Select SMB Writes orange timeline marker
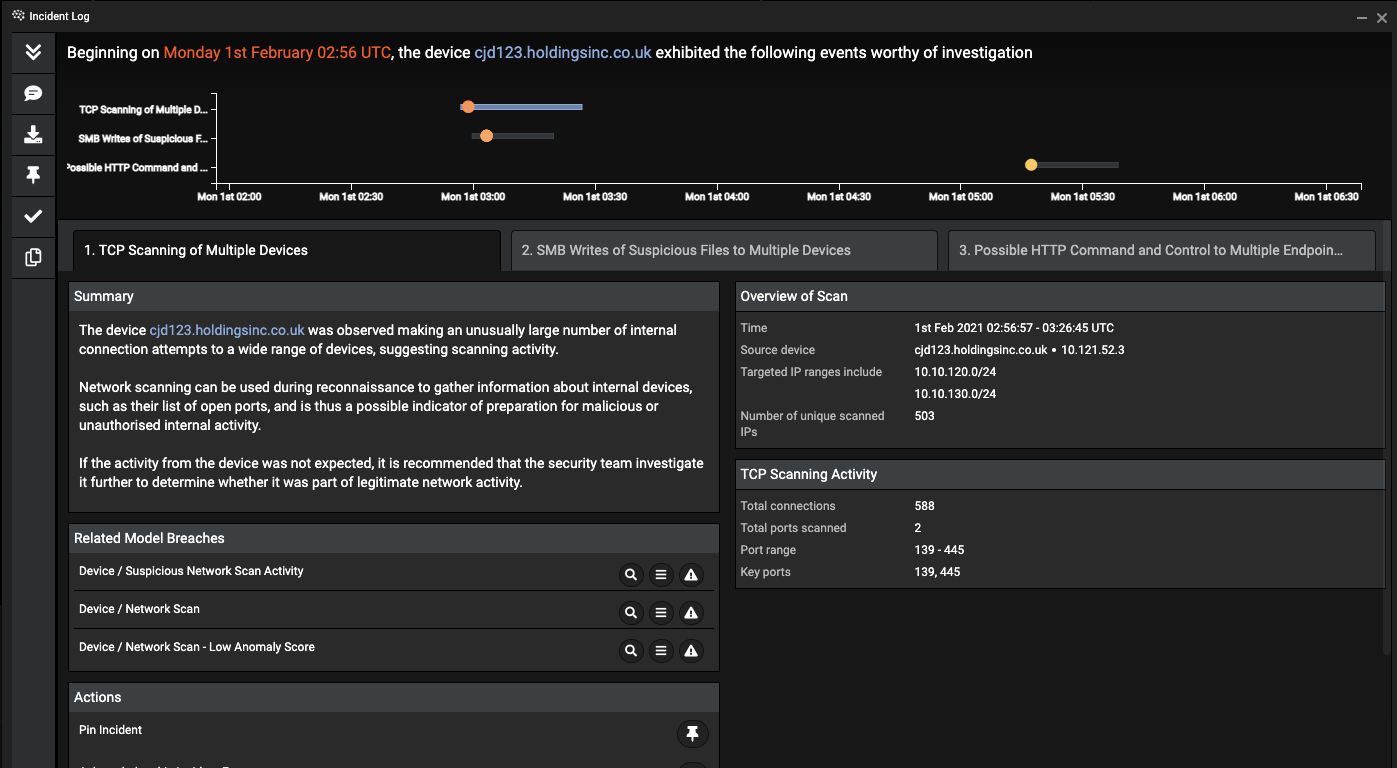Viewport: 1397px width, 768px height. [x=486, y=135]
